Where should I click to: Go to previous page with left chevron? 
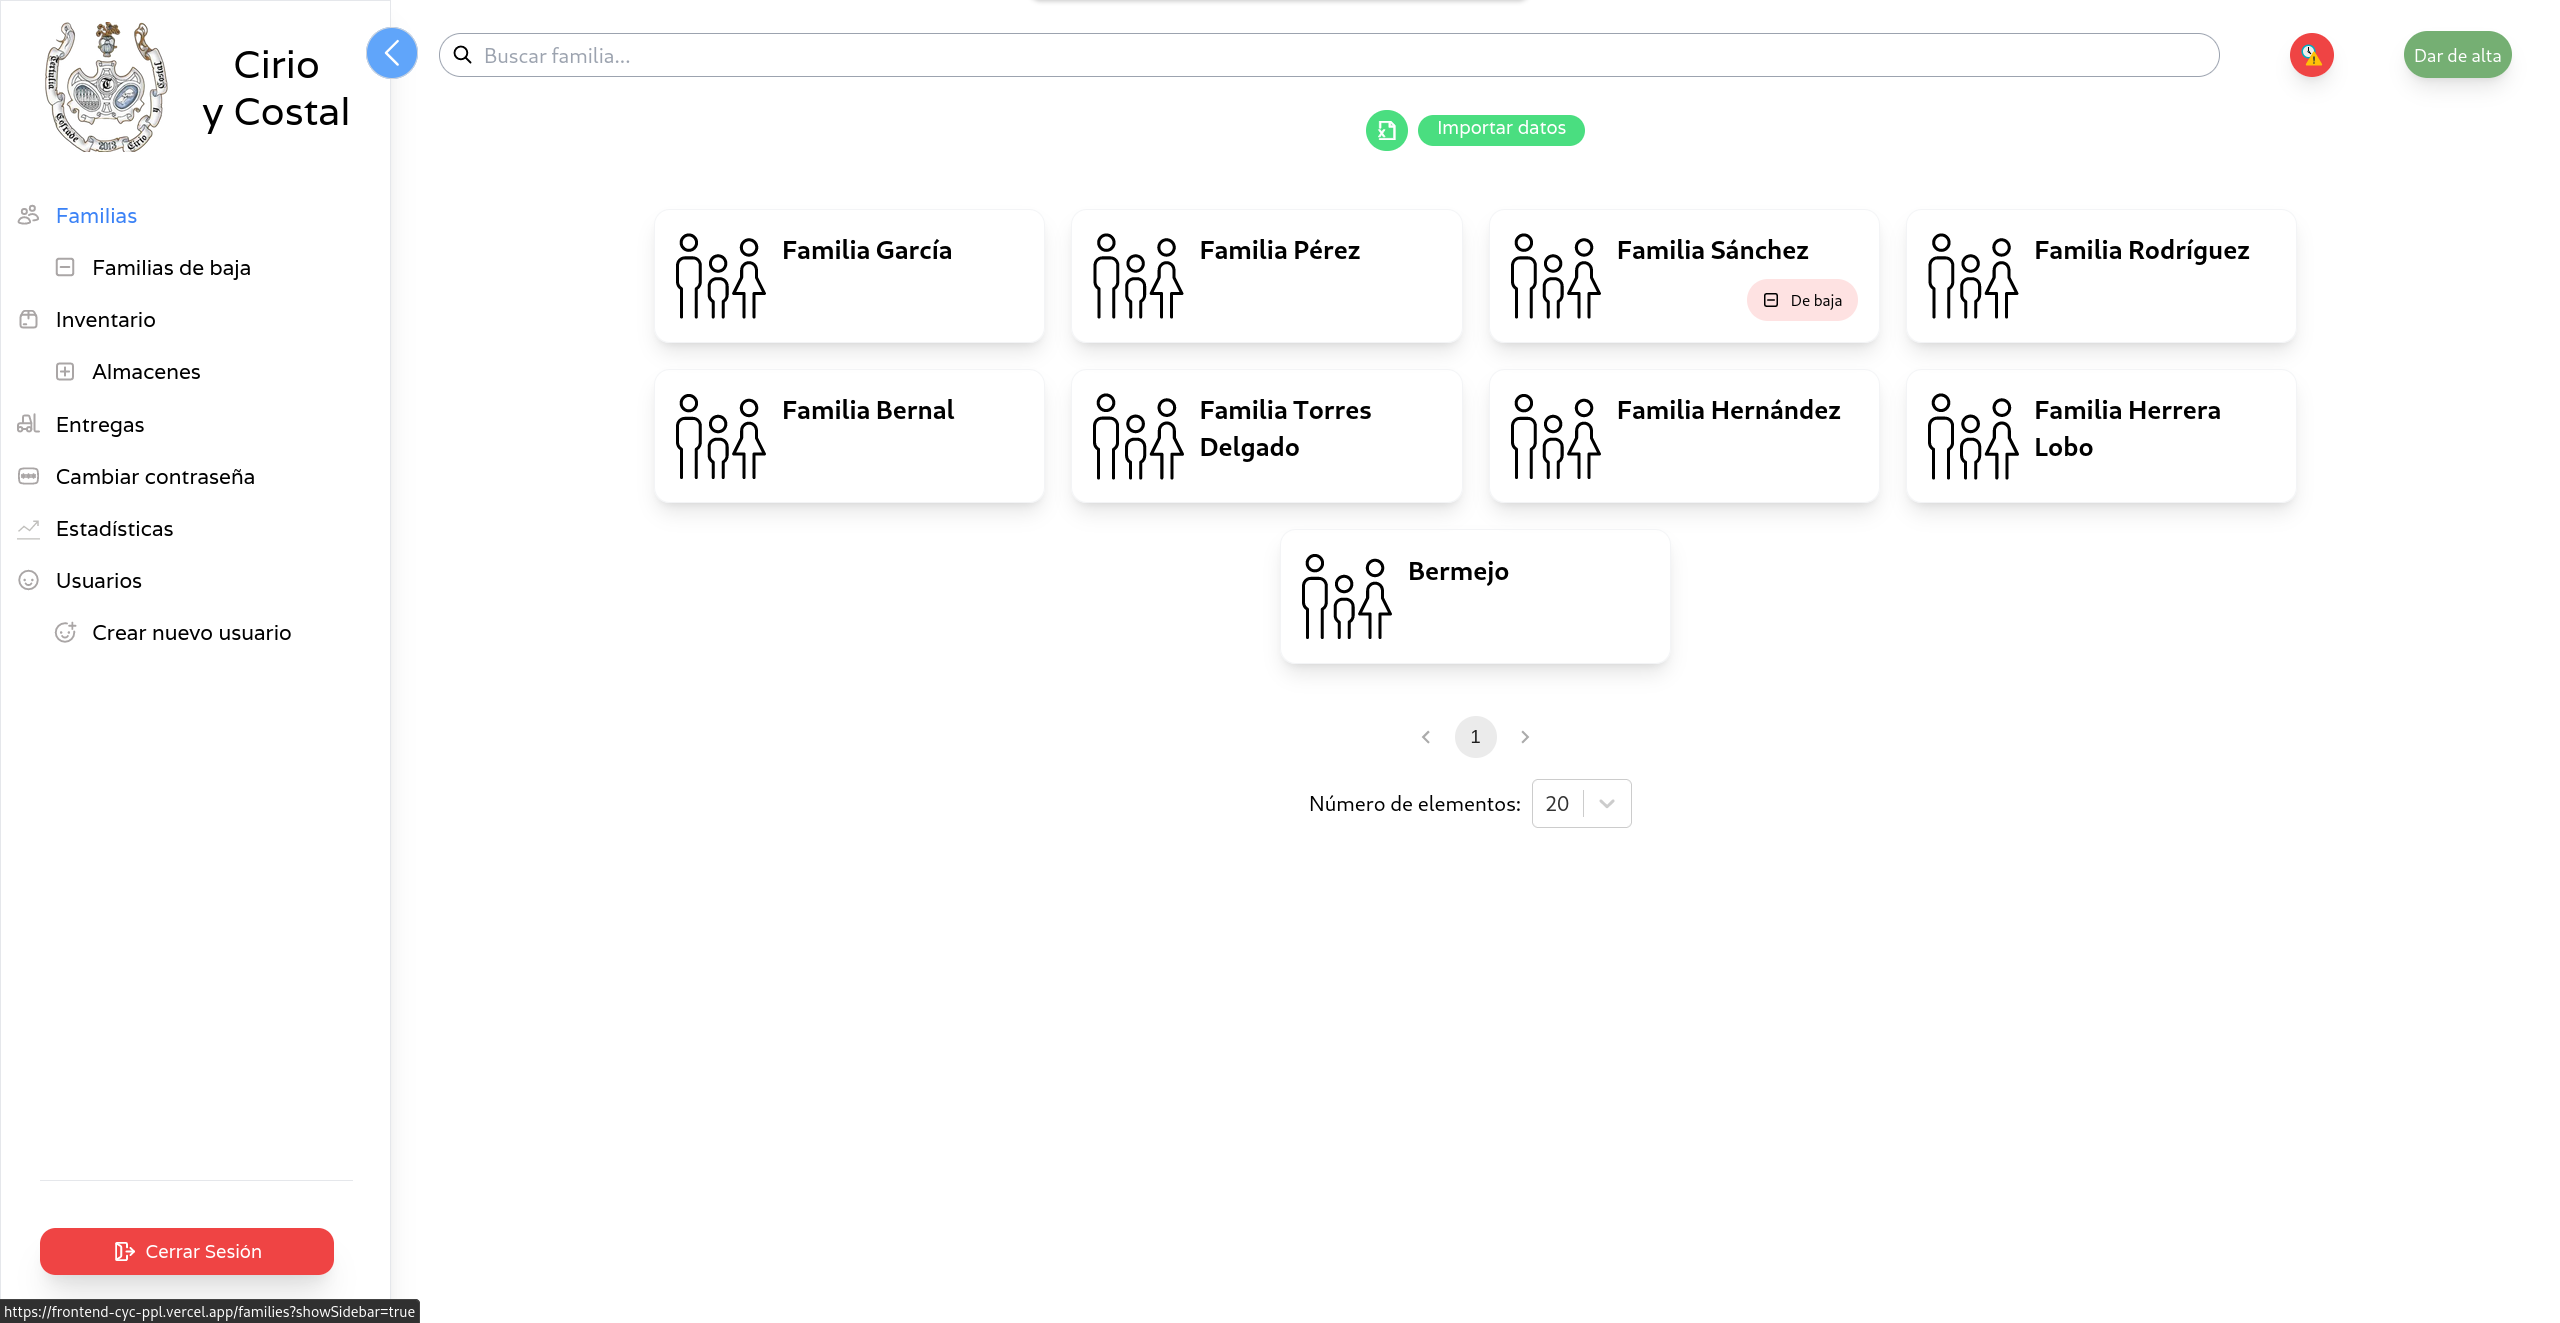point(1426,737)
